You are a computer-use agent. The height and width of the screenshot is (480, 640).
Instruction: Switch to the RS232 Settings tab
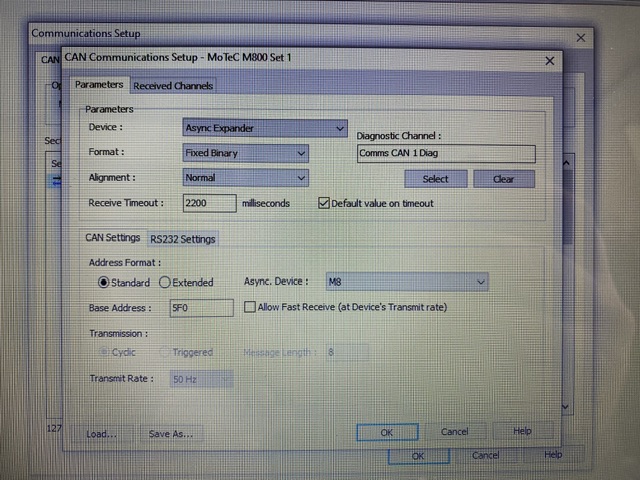pos(182,239)
